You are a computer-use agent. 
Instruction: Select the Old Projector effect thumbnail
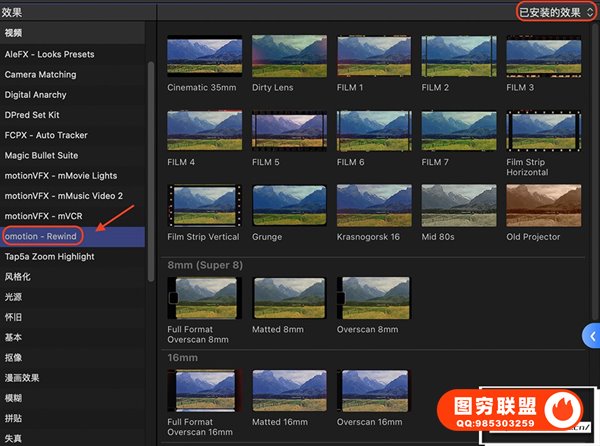coord(544,205)
